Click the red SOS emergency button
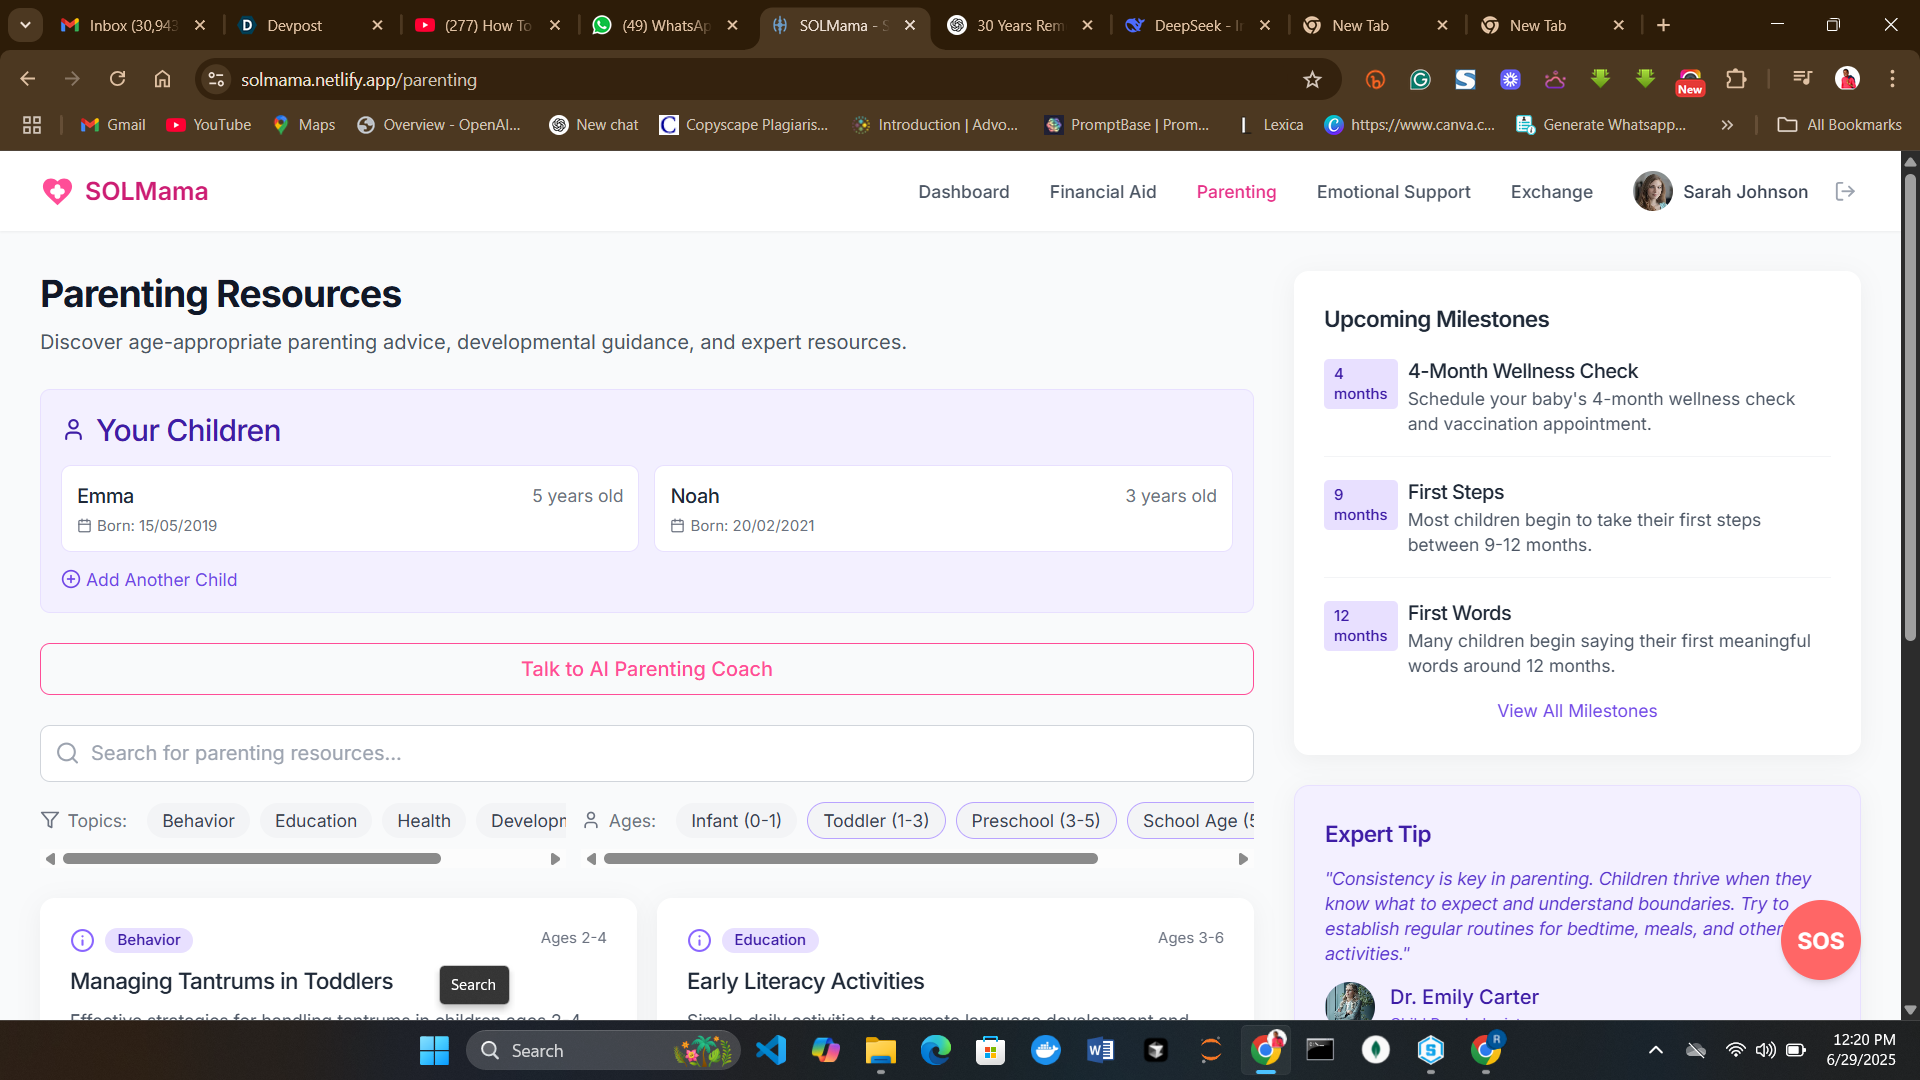This screenshot has height=1080, width=1920. 1820,940
